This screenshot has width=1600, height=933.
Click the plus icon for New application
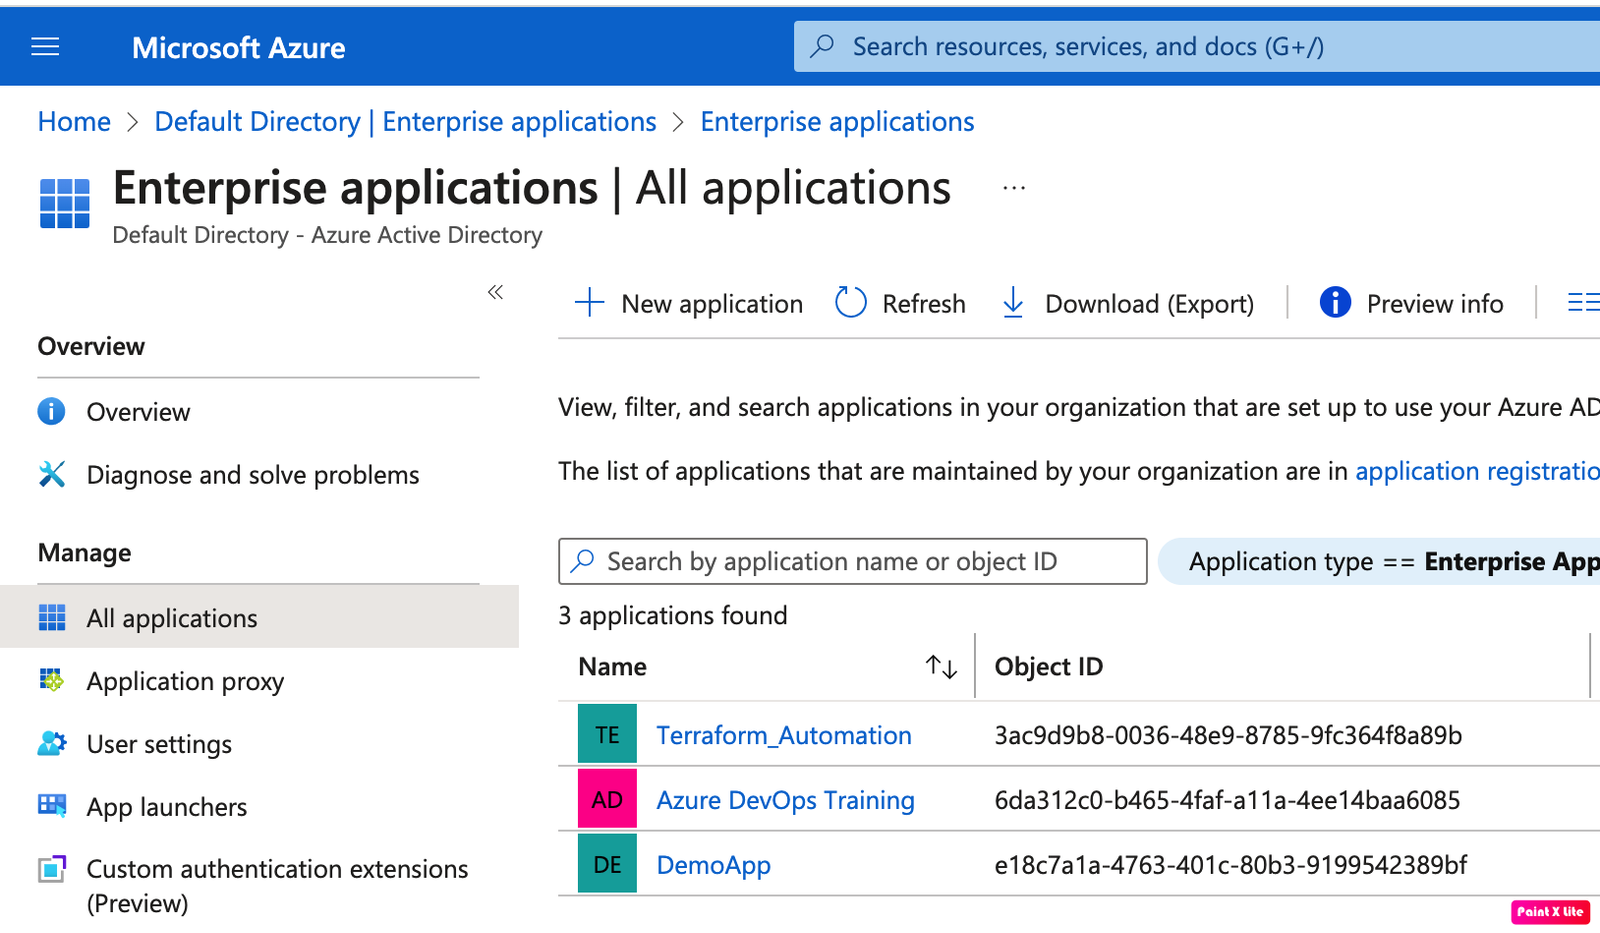point(590,303)
